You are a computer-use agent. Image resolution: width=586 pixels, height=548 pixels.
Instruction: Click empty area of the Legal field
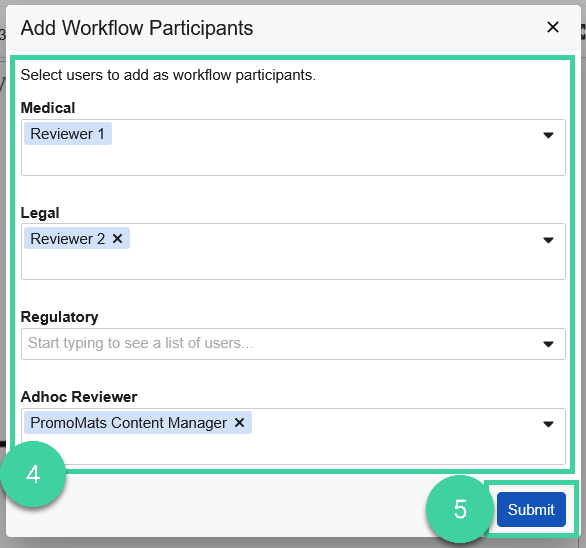point(318,262)
